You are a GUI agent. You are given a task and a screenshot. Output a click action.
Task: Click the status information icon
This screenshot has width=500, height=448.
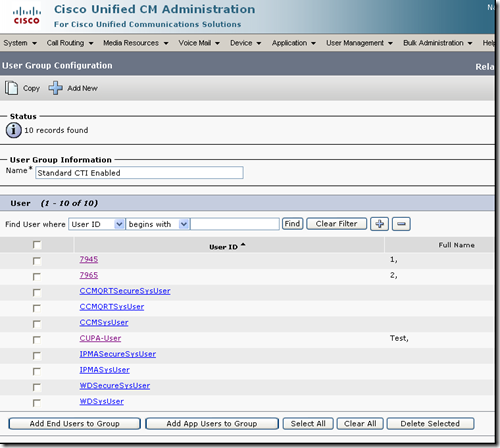14,130
